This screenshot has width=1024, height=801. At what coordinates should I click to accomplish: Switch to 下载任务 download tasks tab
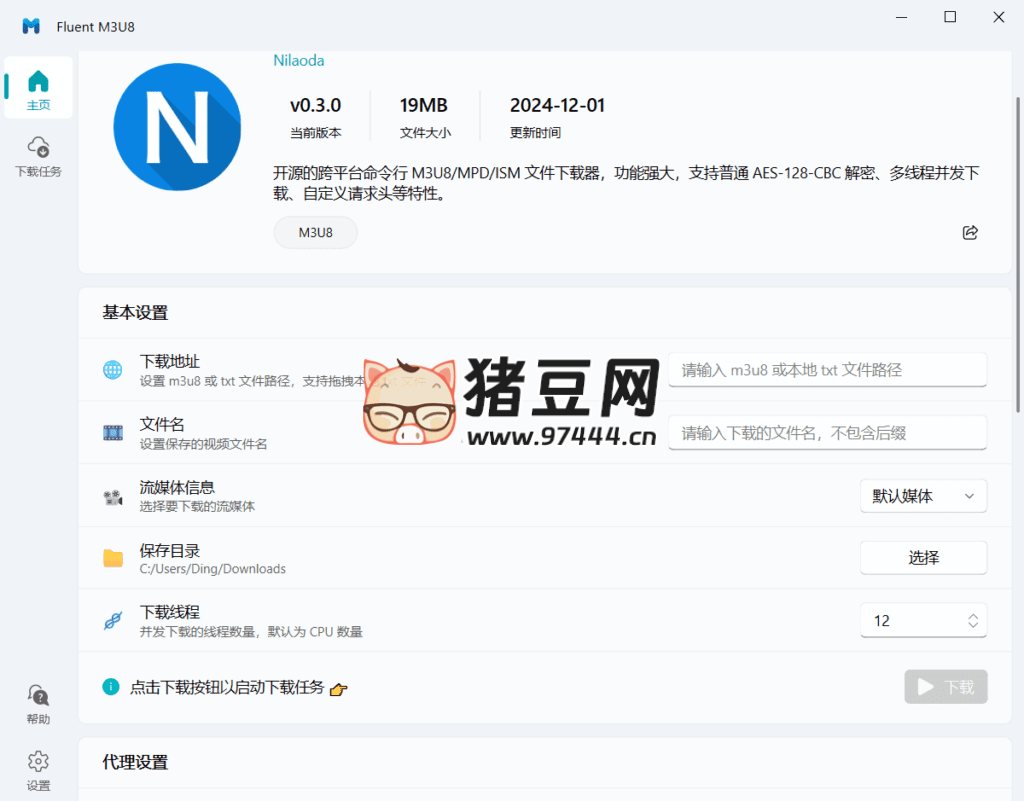(38, 157)
